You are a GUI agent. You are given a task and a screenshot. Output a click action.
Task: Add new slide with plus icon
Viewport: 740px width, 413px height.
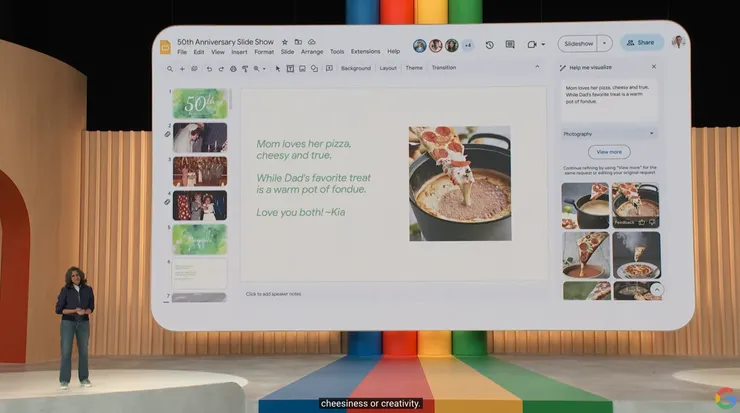182,69
